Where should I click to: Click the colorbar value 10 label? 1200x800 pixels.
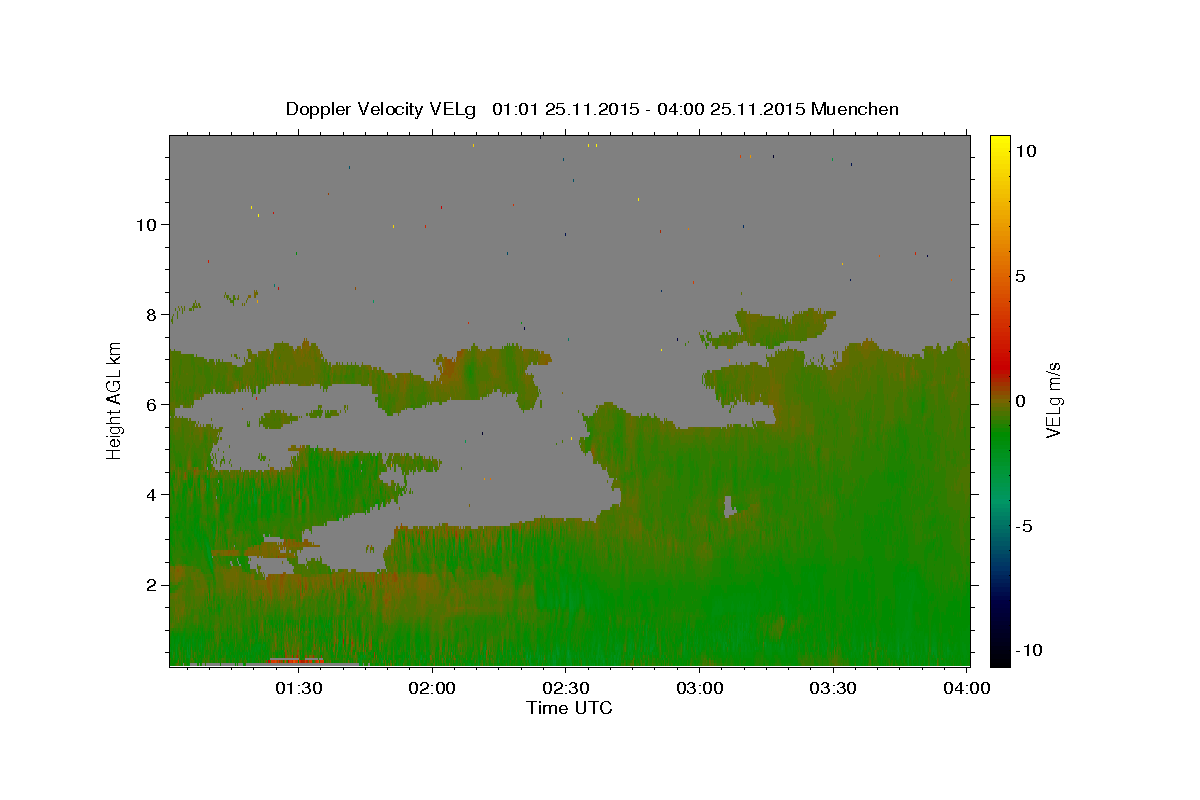pyautogui.click(x=1025, y=150)
